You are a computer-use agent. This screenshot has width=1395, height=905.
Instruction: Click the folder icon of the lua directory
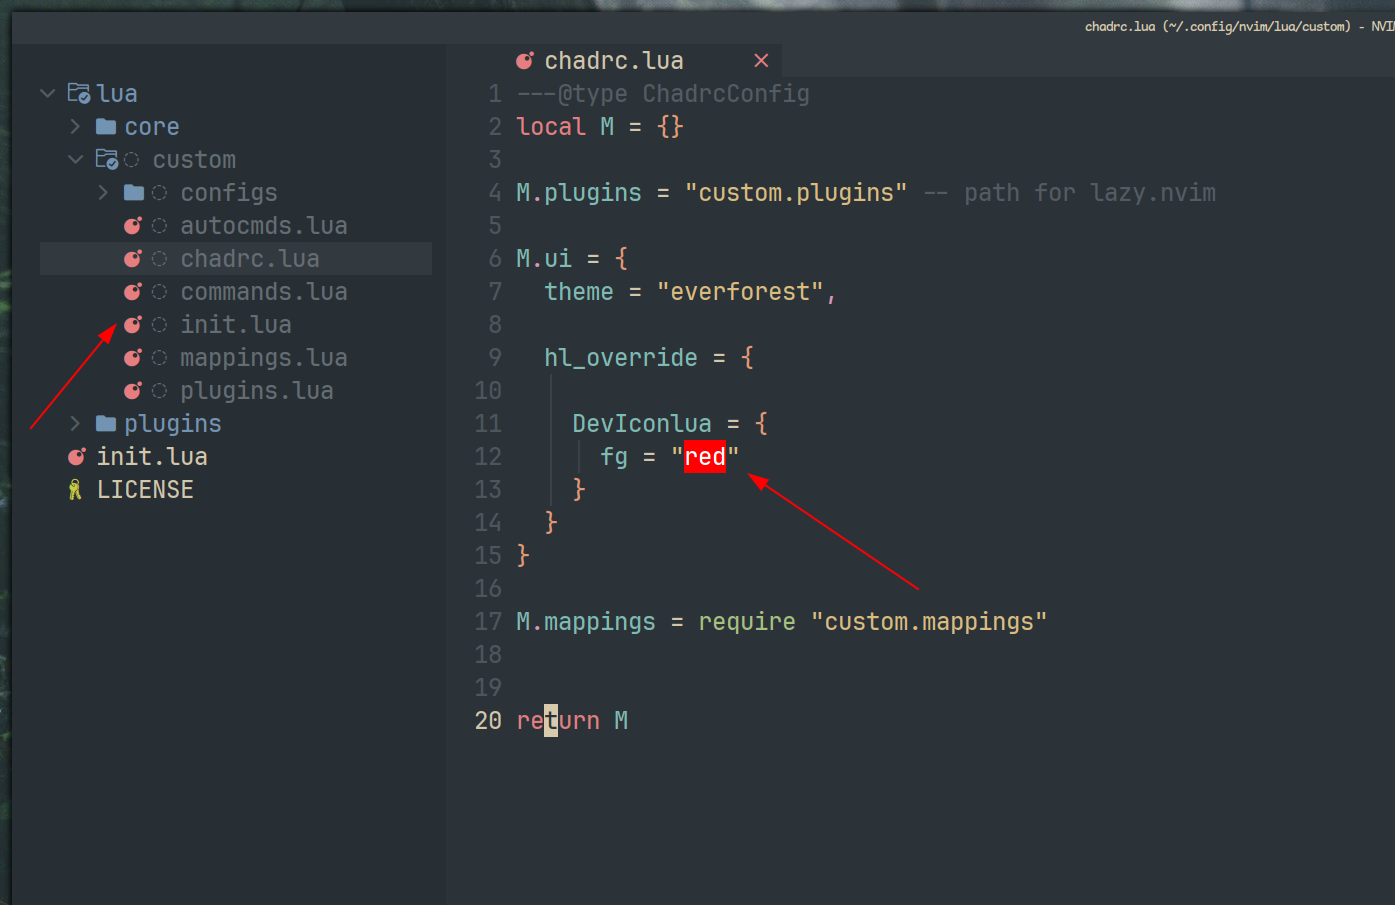pyautogui.click(x=79, y=93)
